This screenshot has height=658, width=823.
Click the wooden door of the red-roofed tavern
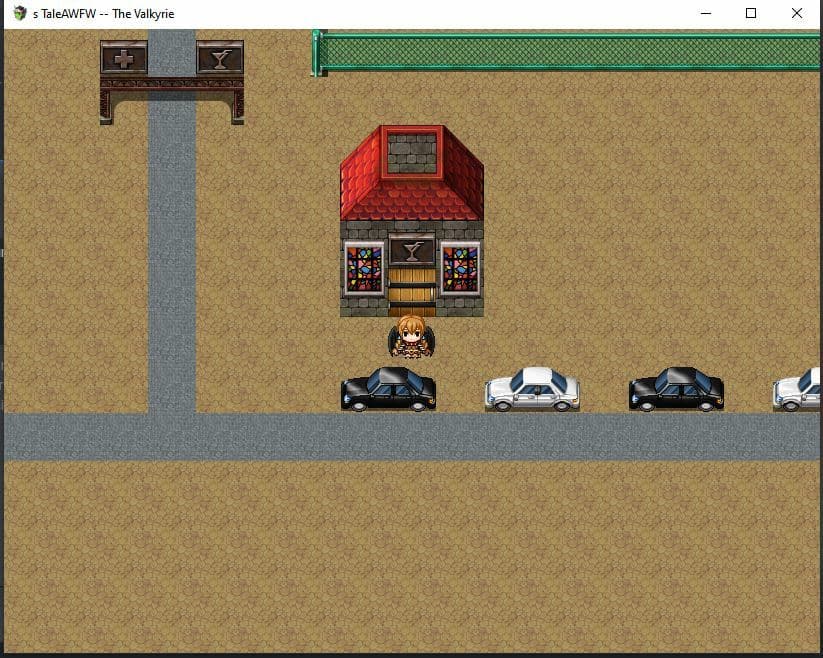[412, 292]
